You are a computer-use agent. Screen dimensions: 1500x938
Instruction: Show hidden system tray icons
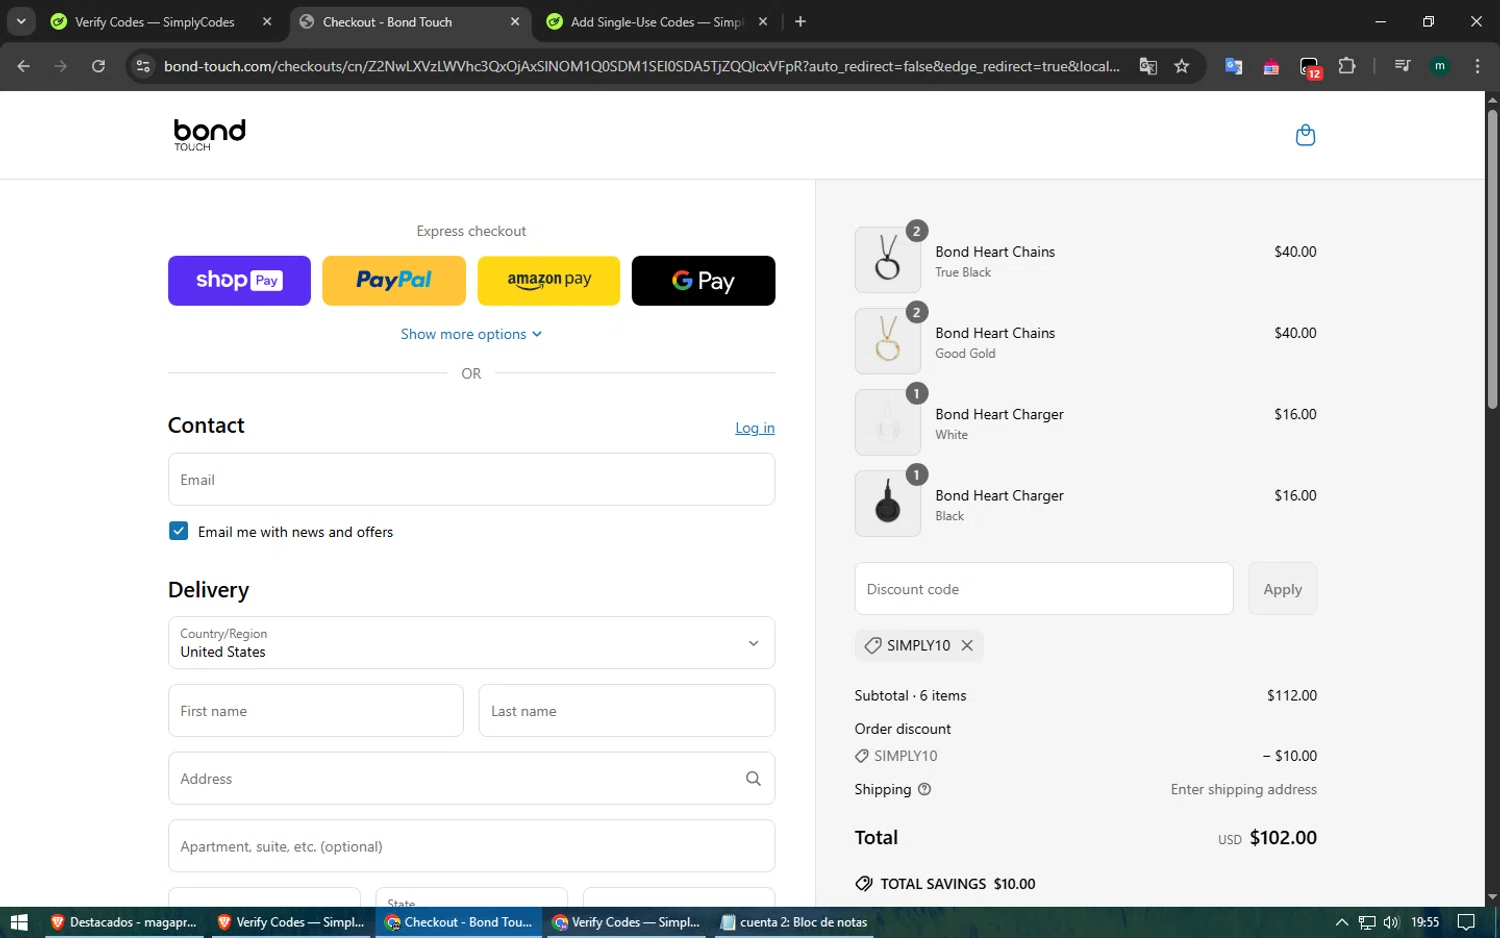[1342, 922]
